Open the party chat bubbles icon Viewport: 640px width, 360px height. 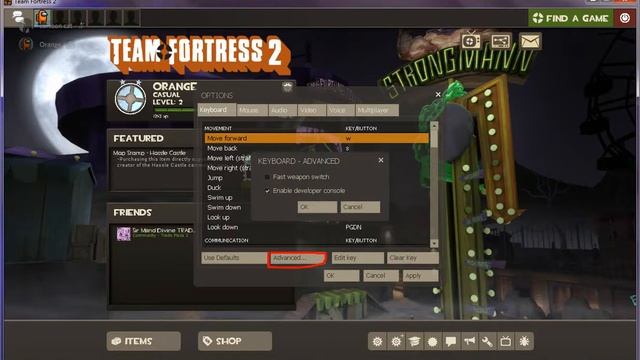coord(18,18)
